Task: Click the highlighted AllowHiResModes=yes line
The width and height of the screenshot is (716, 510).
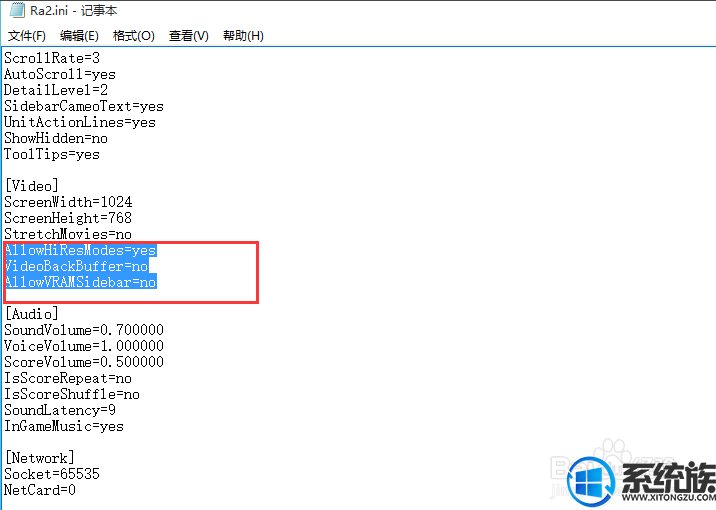Action: click(x=80, y=250)
